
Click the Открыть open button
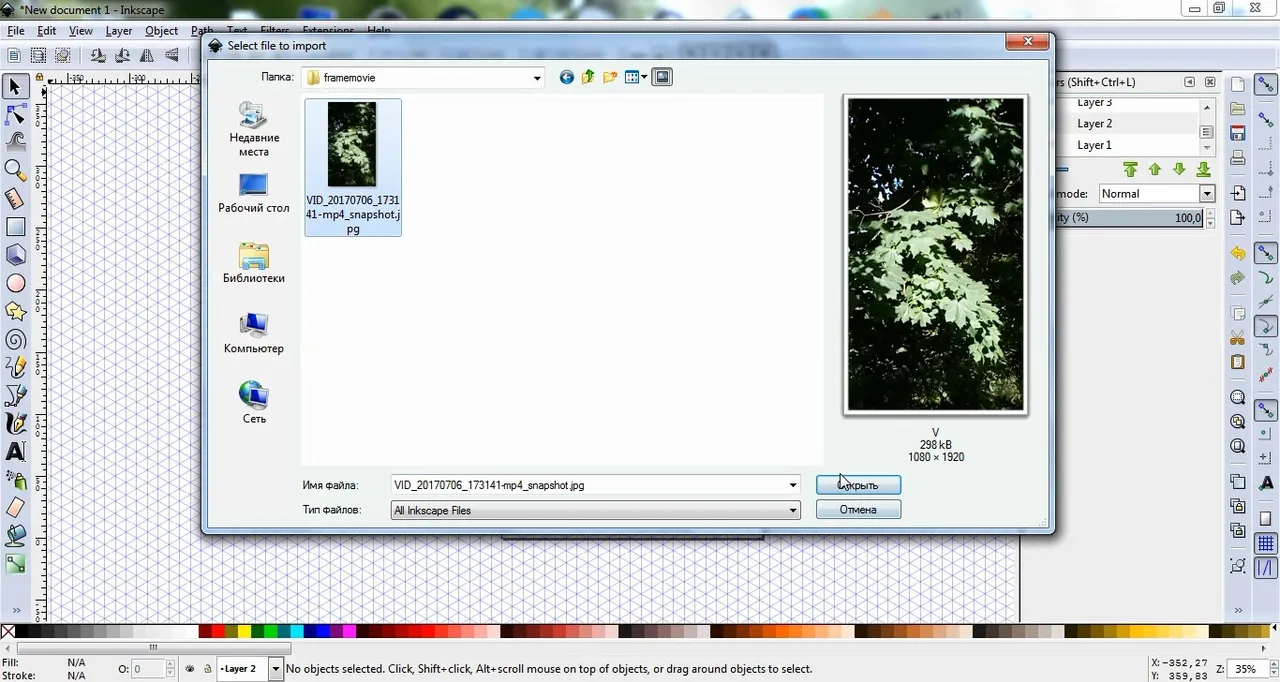(x=858, y=485)
